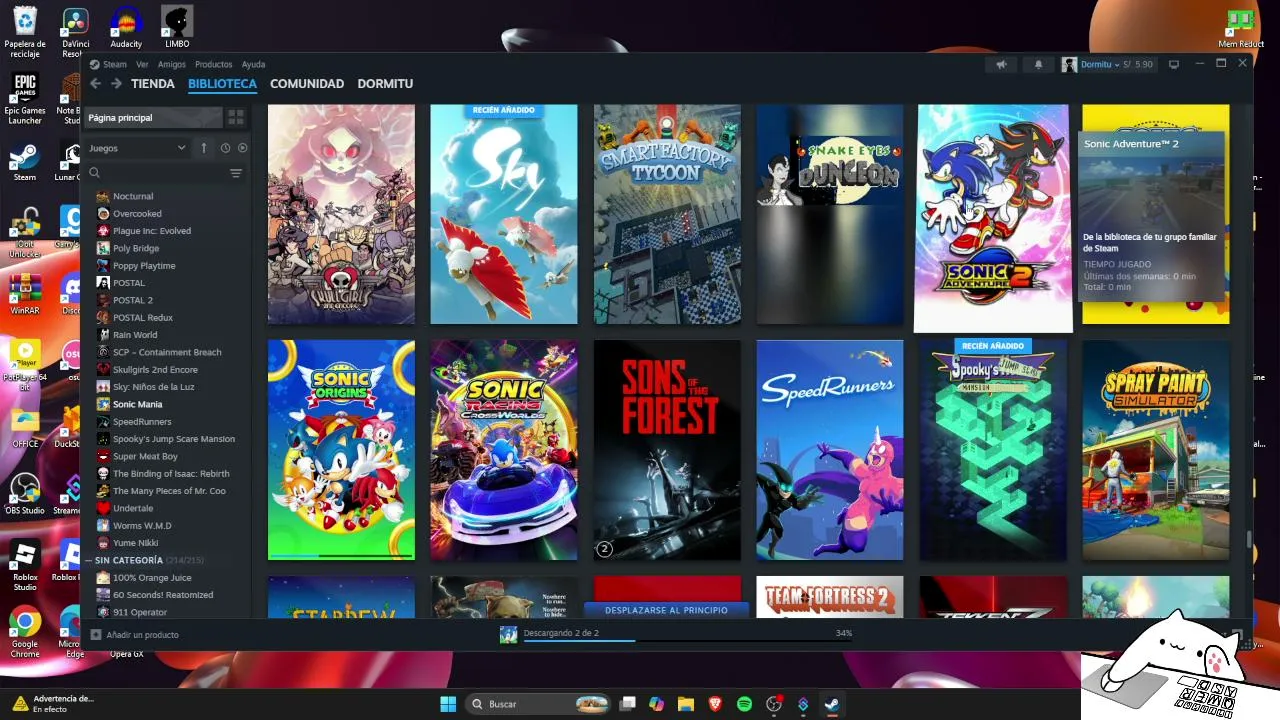
Task: Open Task View on the taskbar
Action: click(627, 704)
